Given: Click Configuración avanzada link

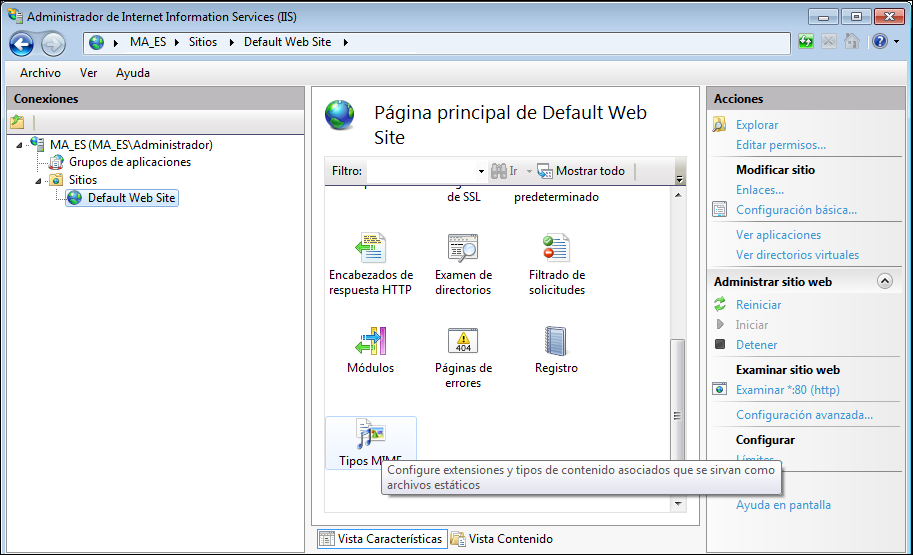Looking at the screenshot, I should [x=804, y=415].
